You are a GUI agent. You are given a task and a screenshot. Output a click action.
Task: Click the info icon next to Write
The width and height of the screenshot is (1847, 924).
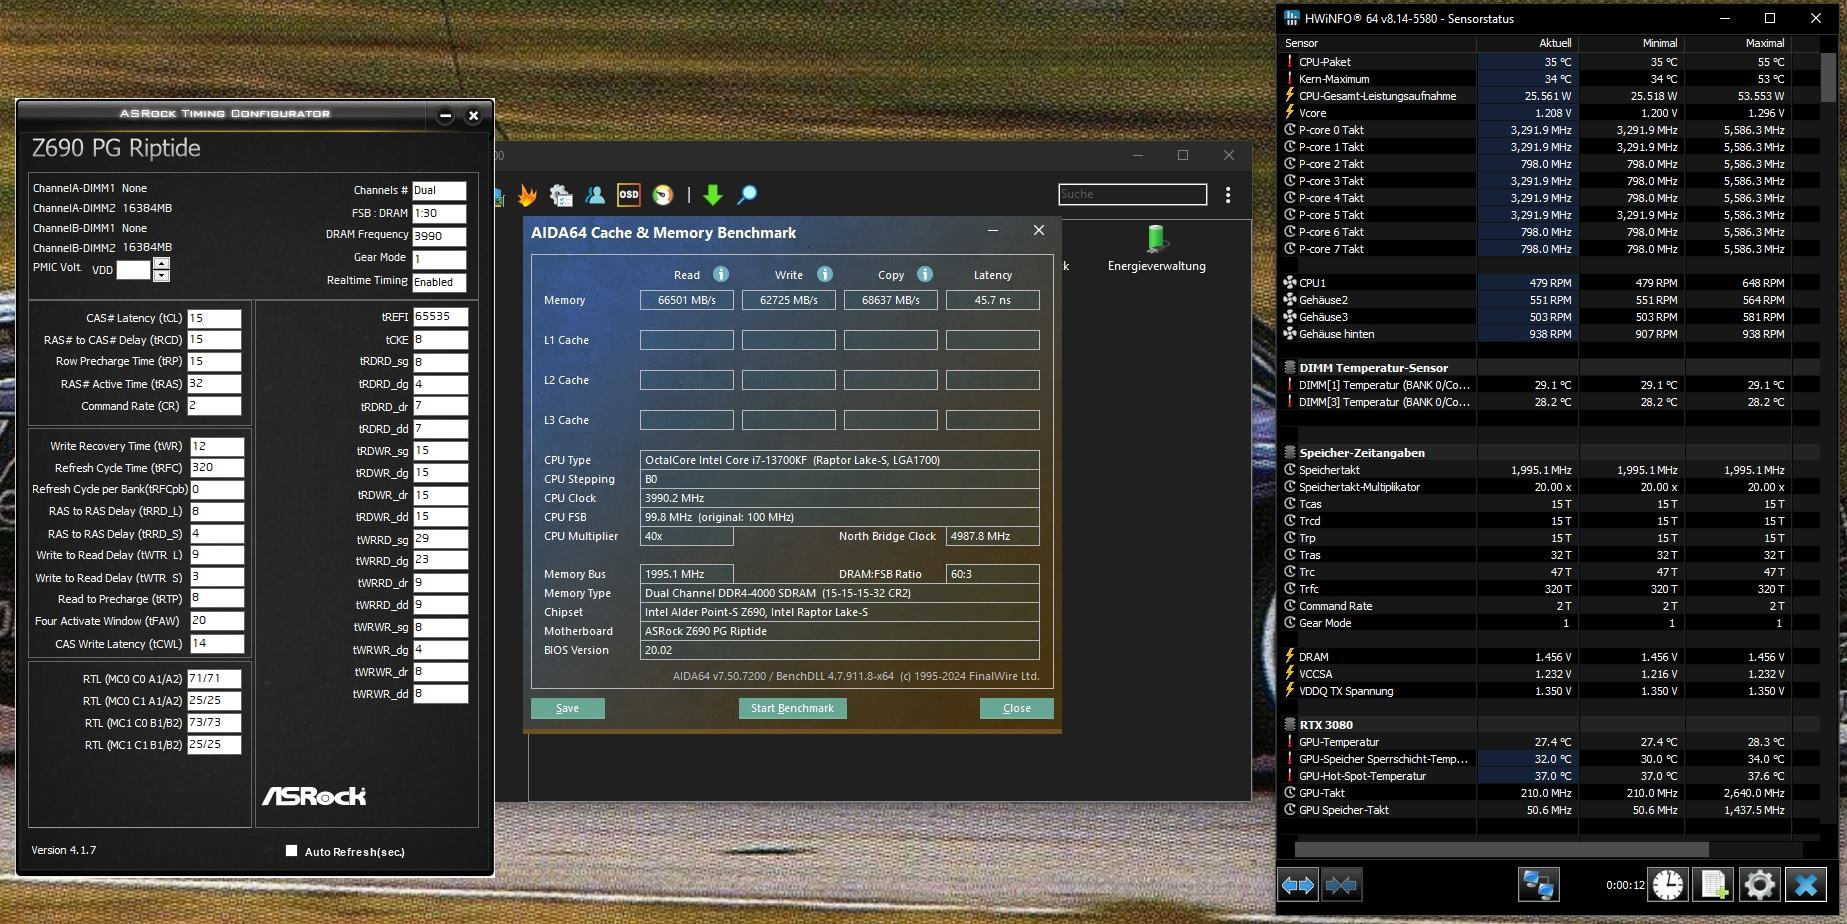click(825, 274)
